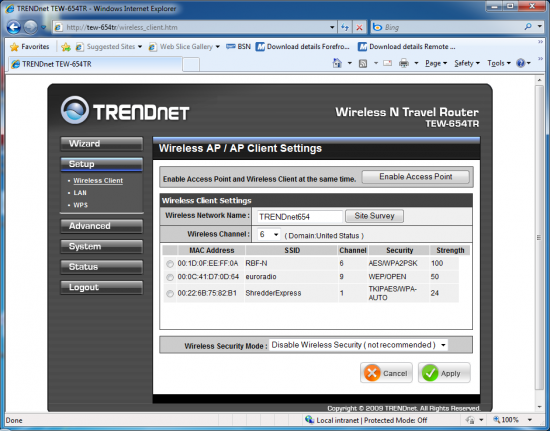Expand Web Slice Gallery dropdown

pos(217,47)
